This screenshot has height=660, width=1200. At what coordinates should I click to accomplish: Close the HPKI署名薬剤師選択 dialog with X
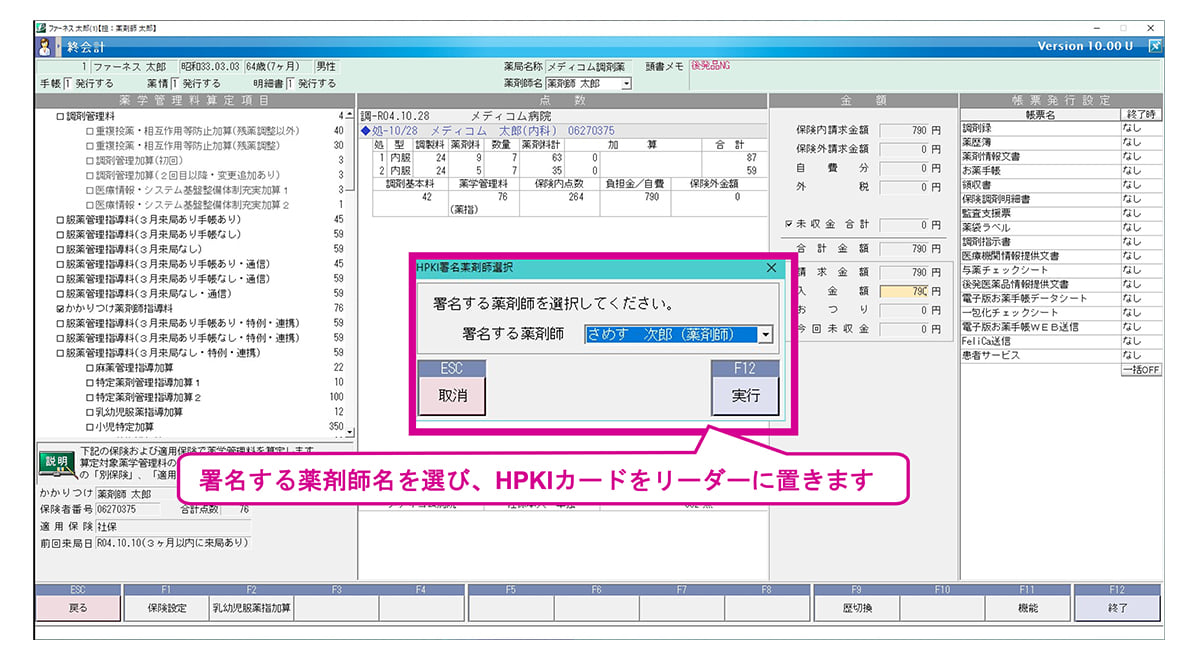(771, 268)
